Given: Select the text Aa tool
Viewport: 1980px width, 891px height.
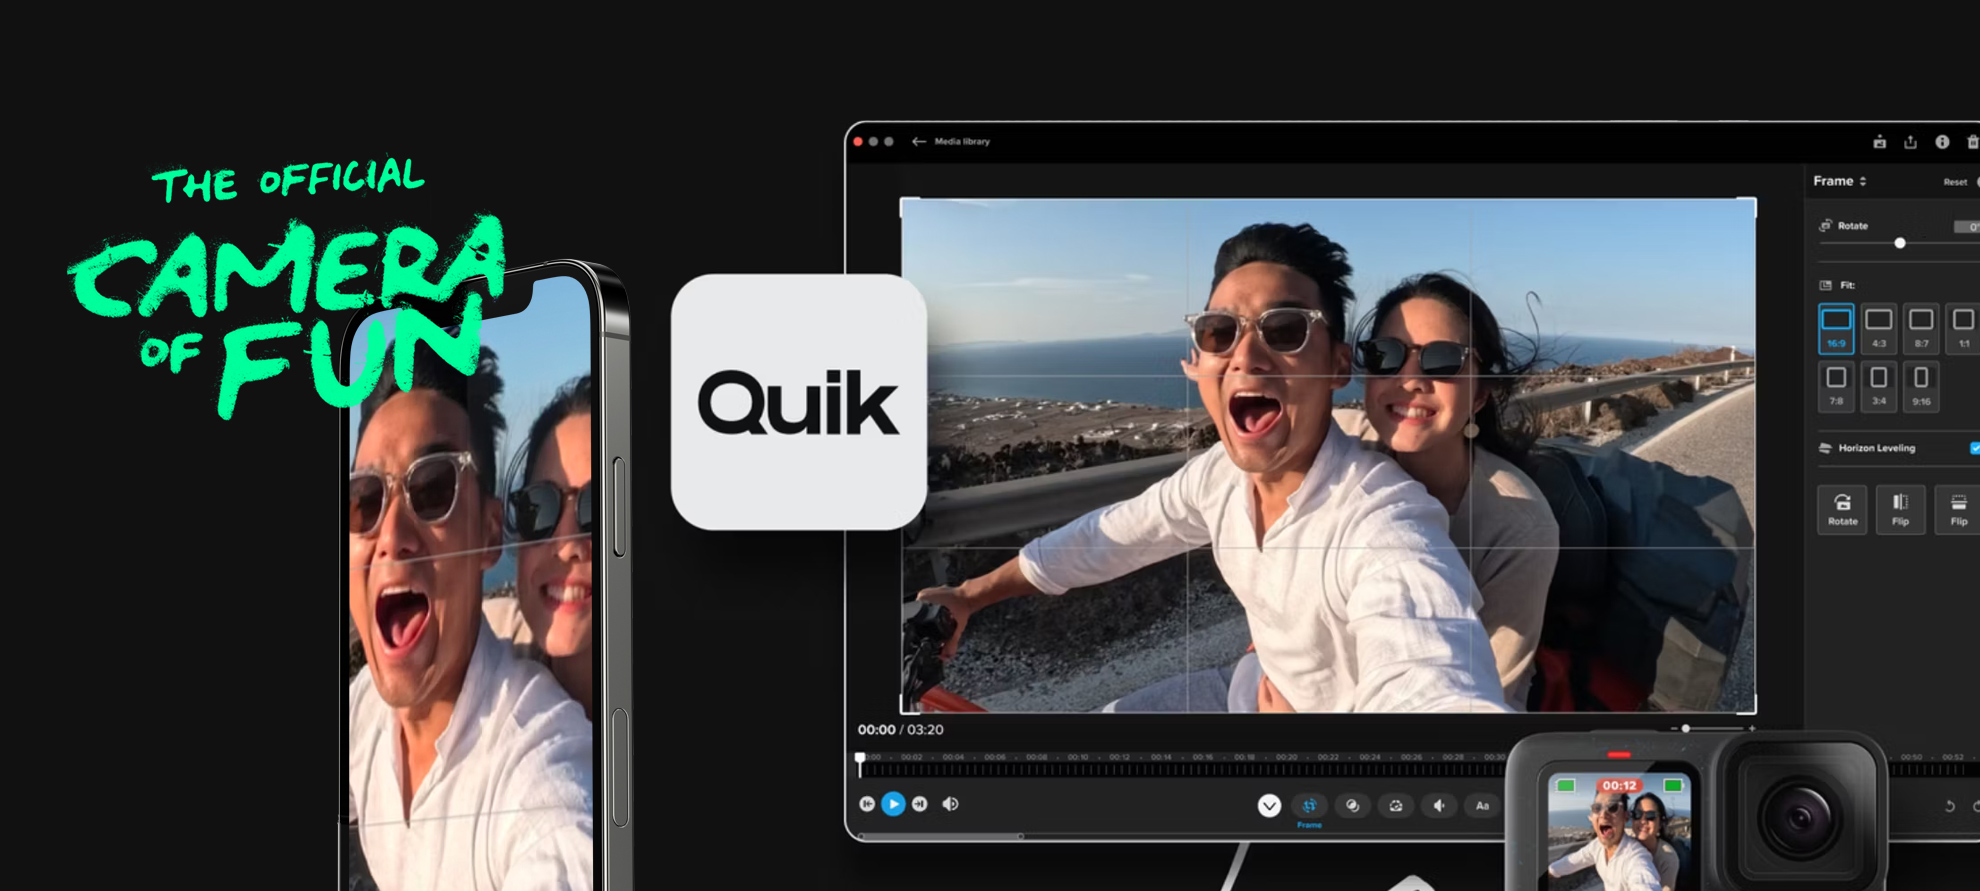Looking at the screenshot, I should [1482, 806].
